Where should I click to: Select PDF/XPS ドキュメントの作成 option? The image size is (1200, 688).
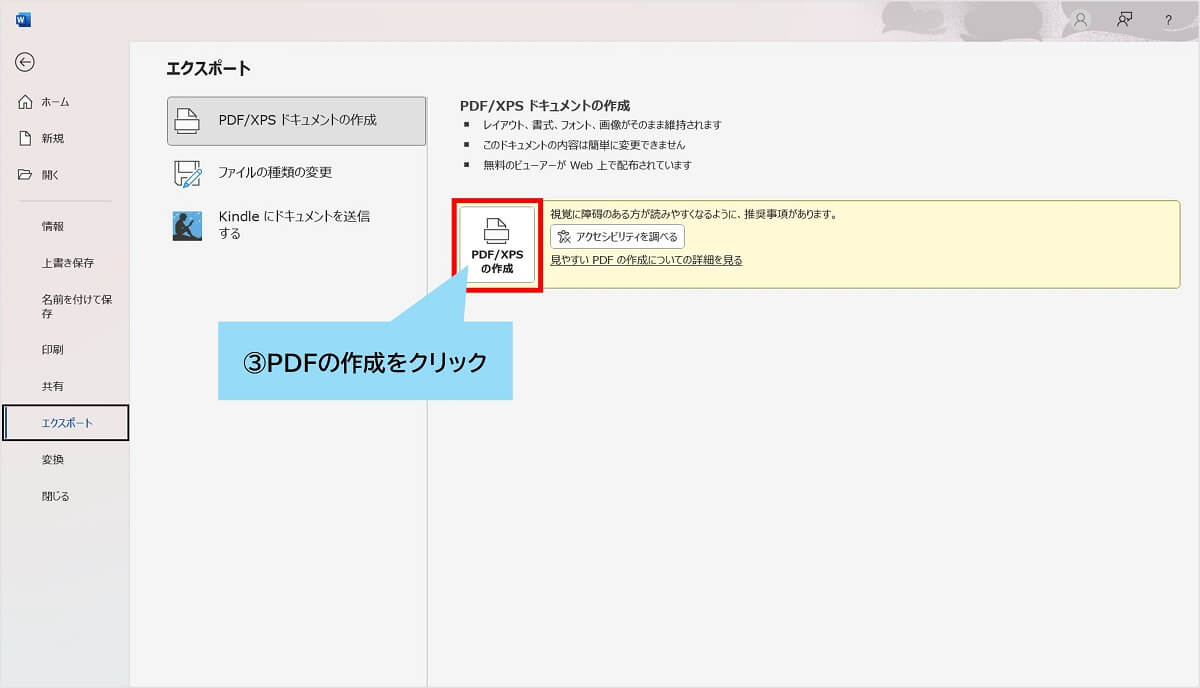(297, 121)
